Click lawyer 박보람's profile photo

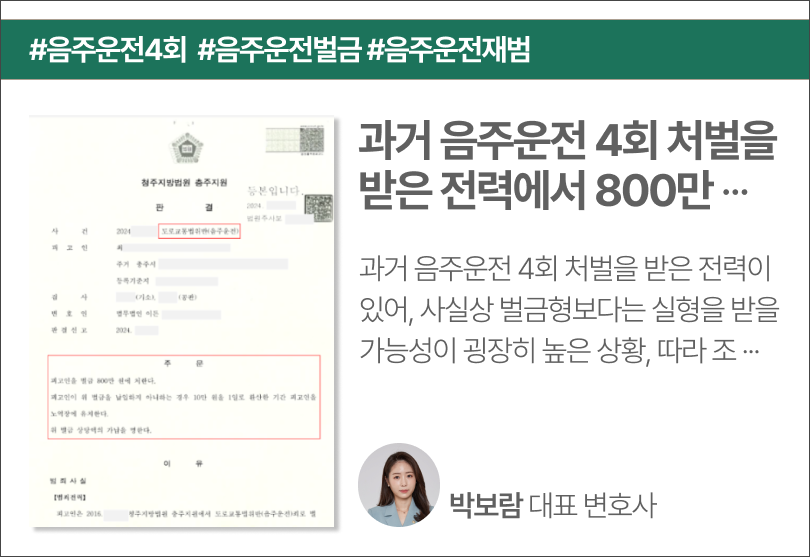(398, 486)
